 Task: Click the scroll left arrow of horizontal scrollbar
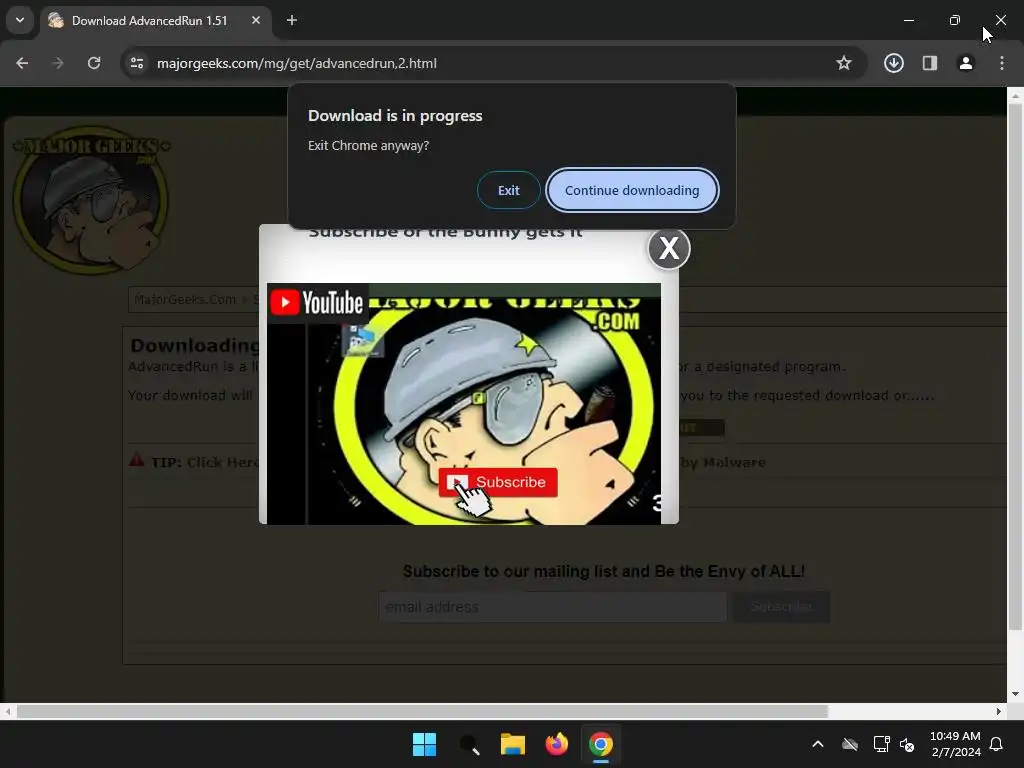point(7,711)
